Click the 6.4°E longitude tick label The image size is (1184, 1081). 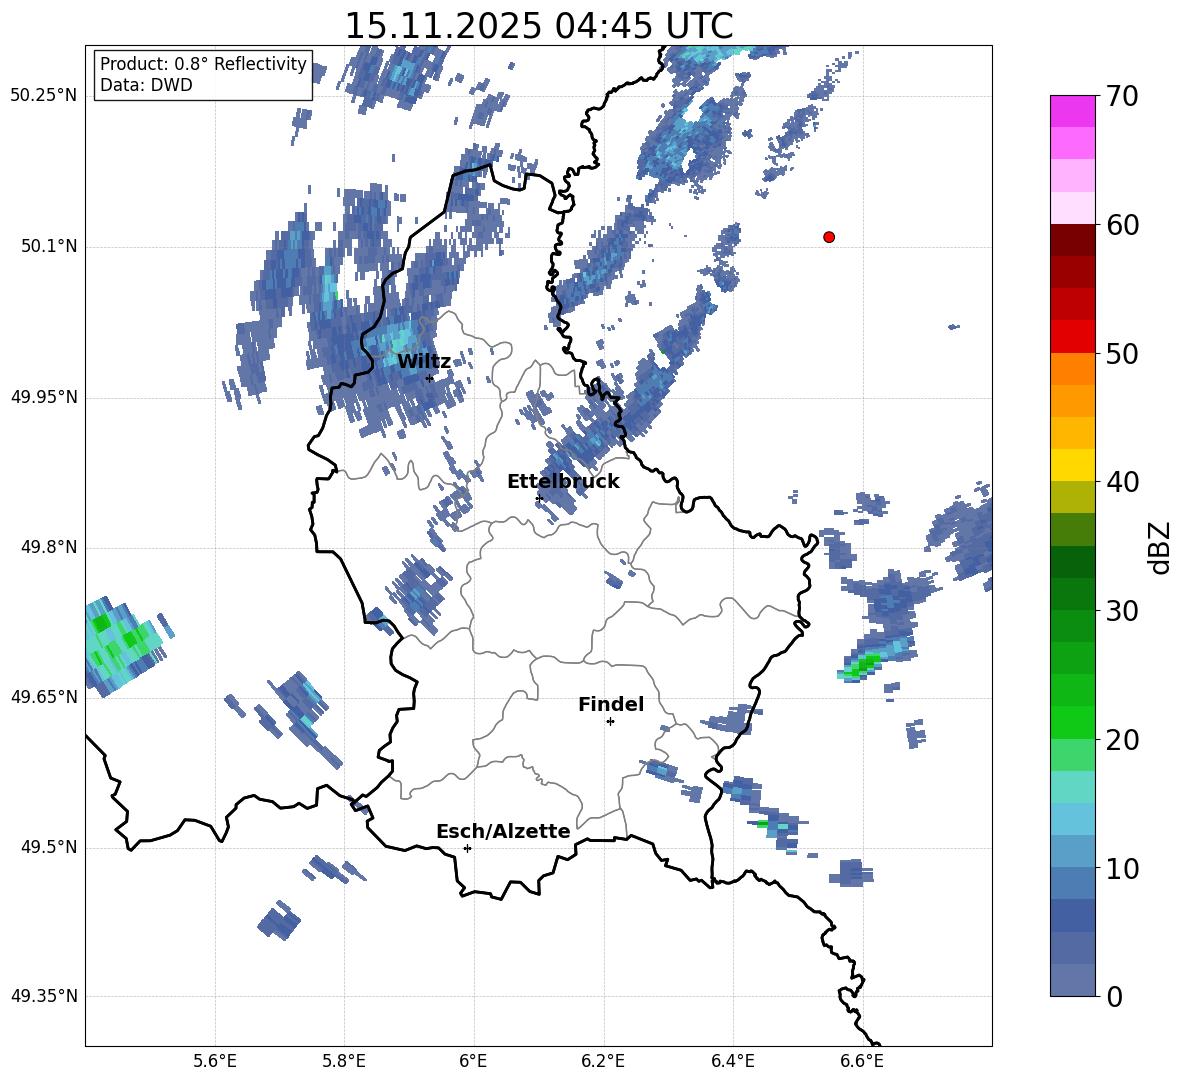[x=732, y=1061]
